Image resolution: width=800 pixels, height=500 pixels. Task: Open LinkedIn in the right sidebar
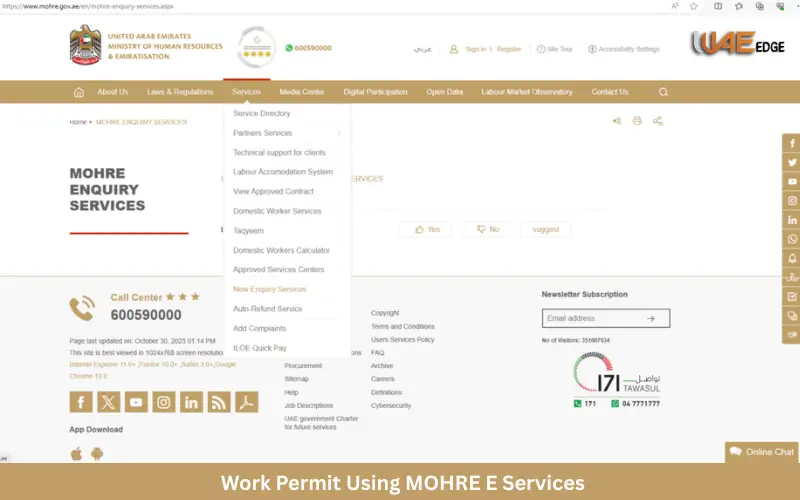click(792, 220)
